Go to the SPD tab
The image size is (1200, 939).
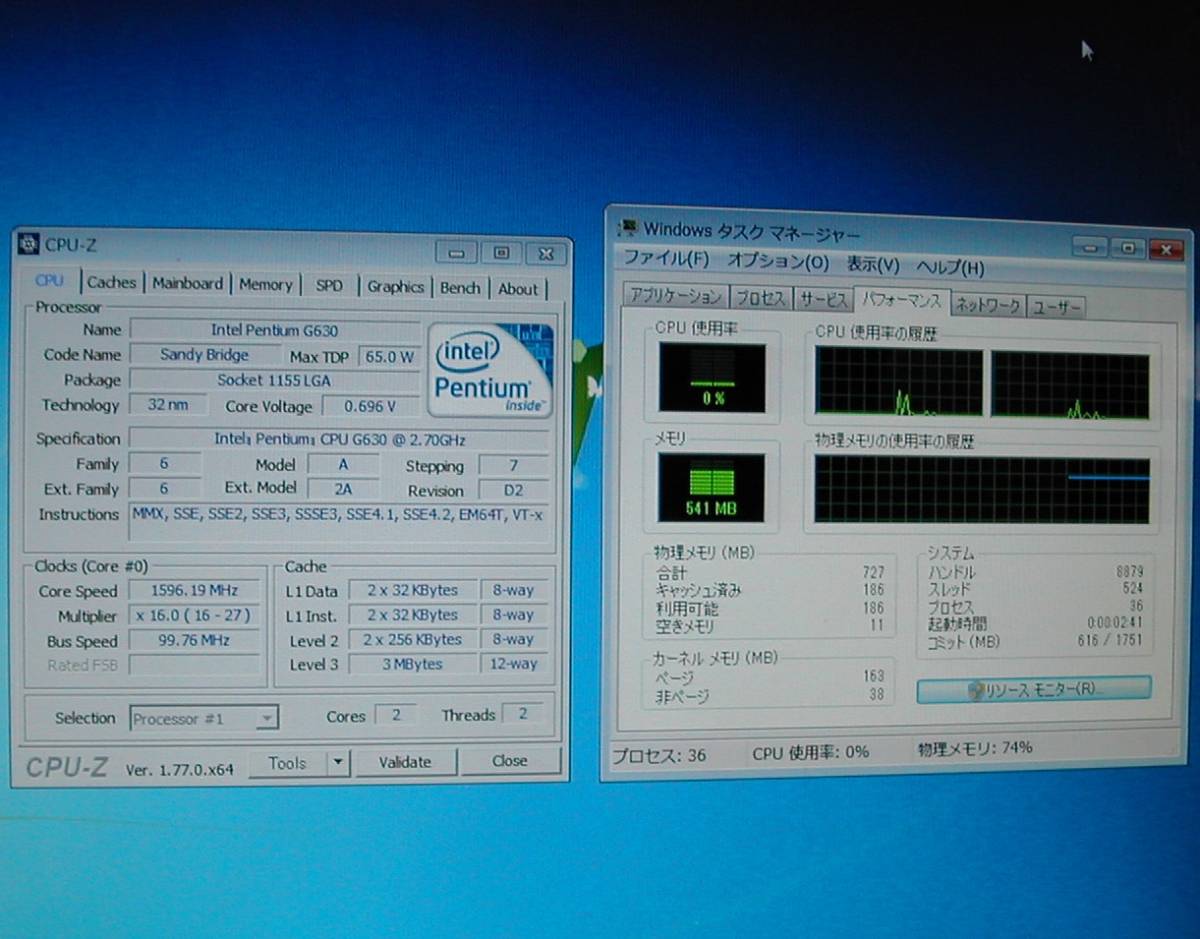(x=329, y=286)
